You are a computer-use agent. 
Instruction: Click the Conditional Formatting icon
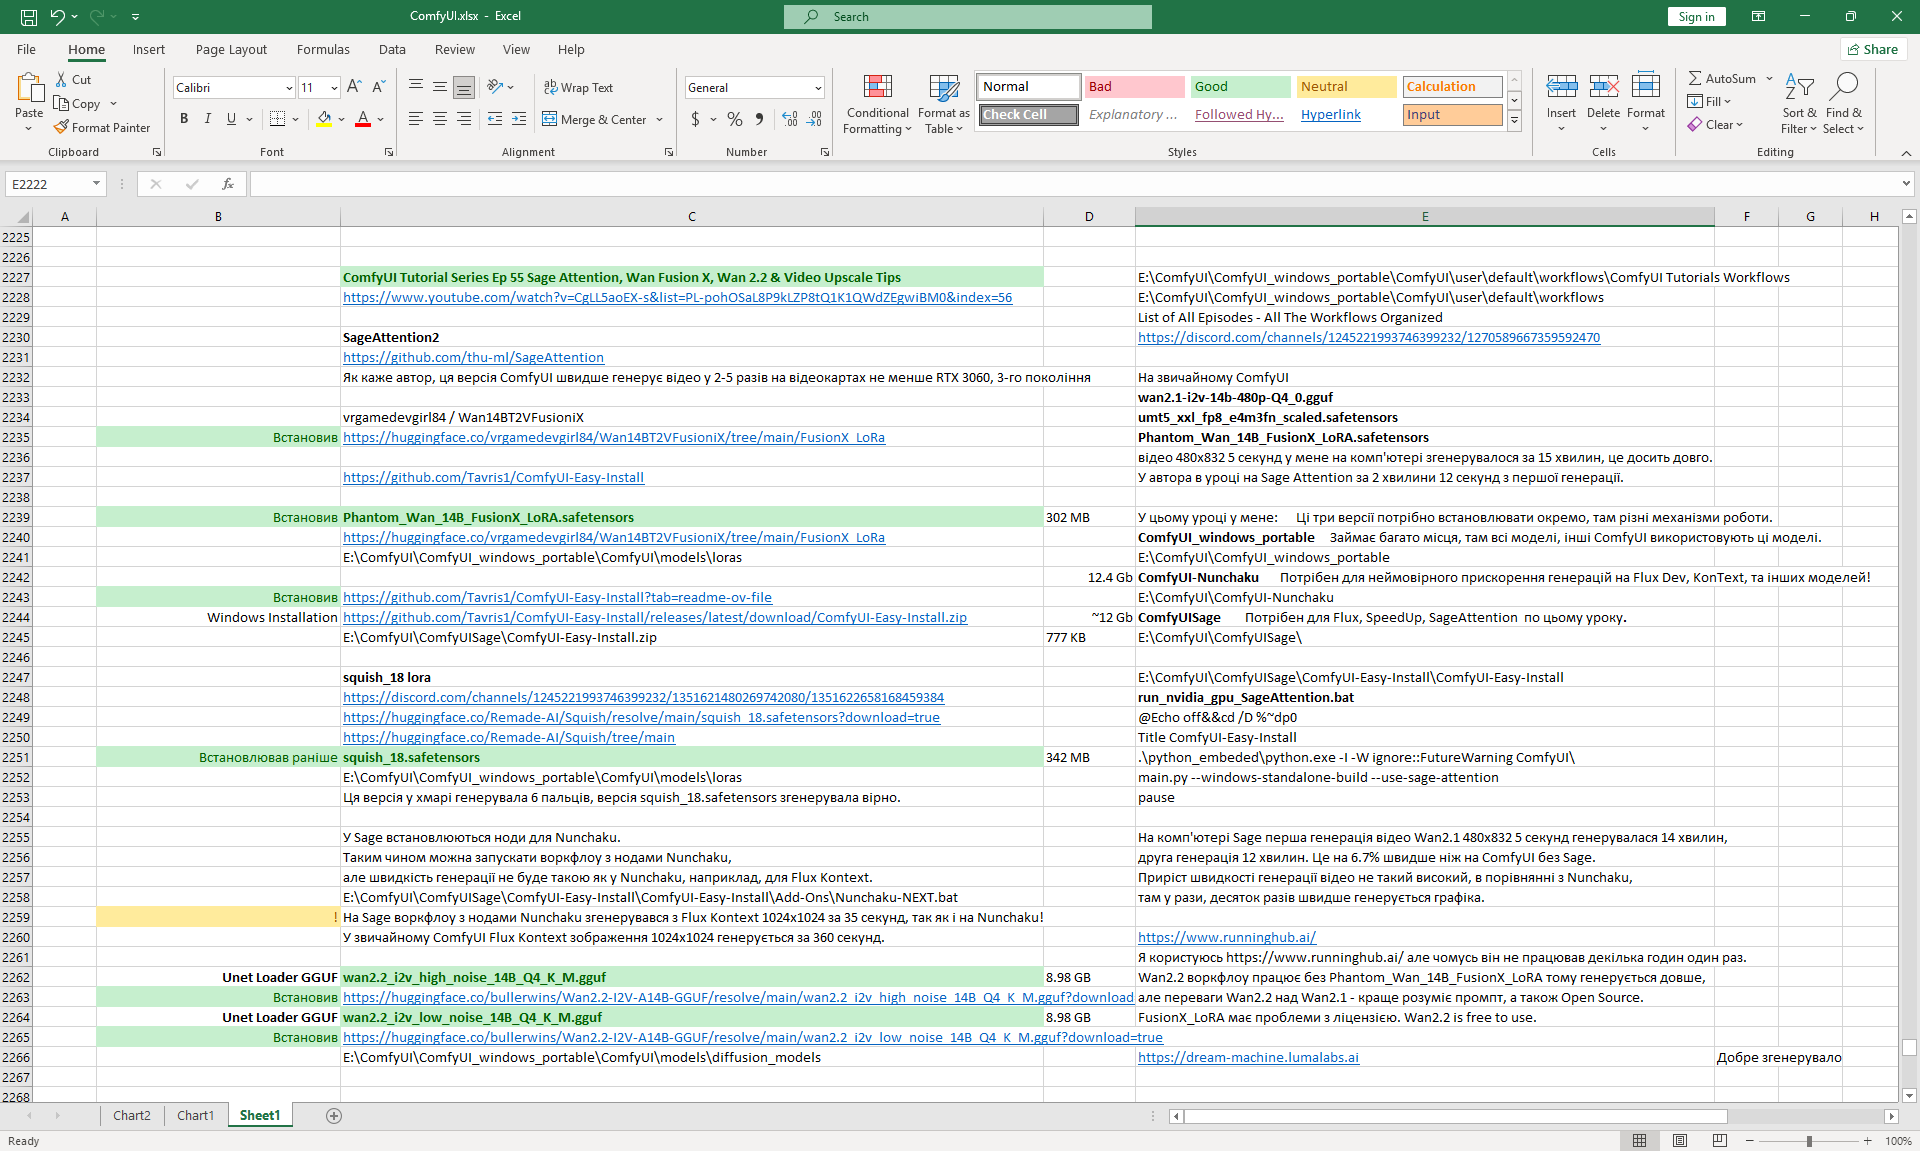(x=877, y=88)
